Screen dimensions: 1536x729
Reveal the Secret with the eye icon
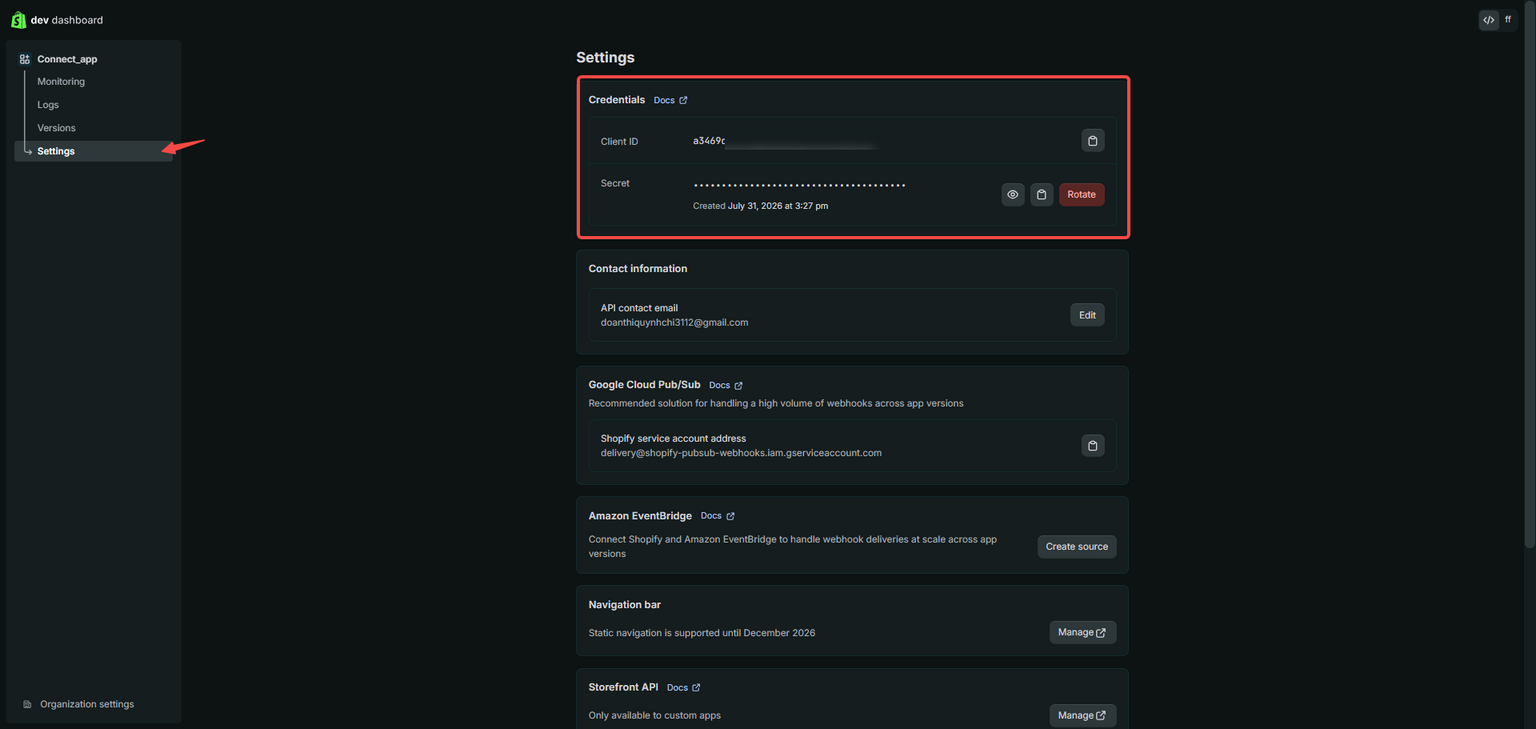click(x=1013, y=195)
